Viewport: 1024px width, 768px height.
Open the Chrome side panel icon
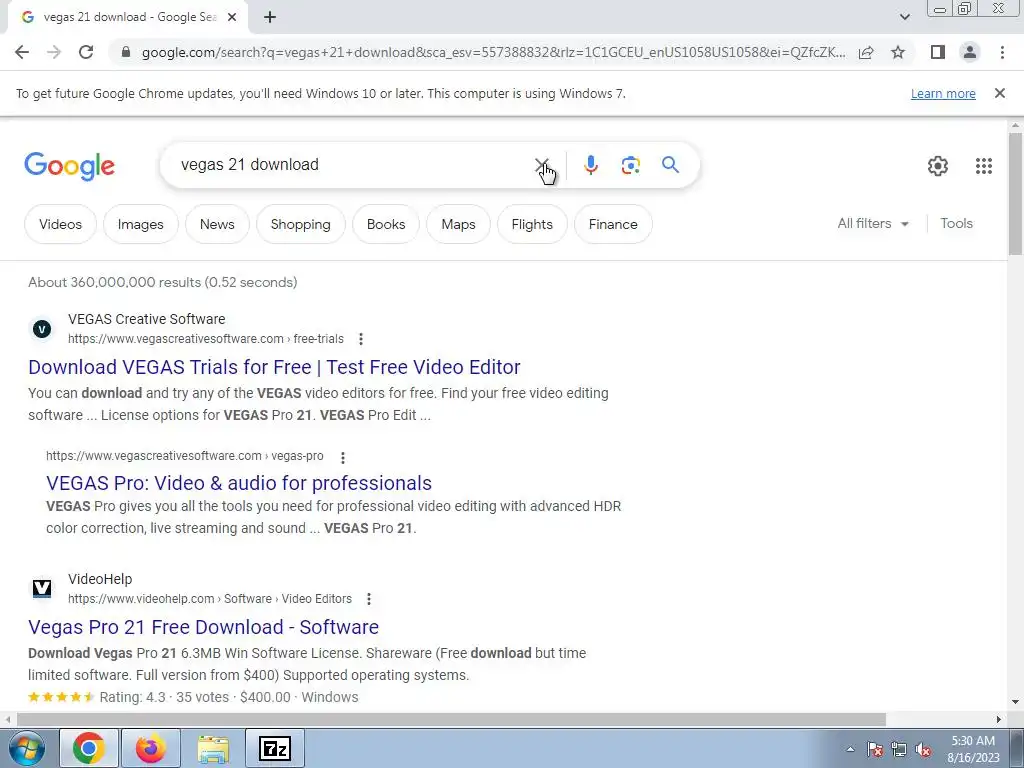pyautogui.click(x=938, y=52)
